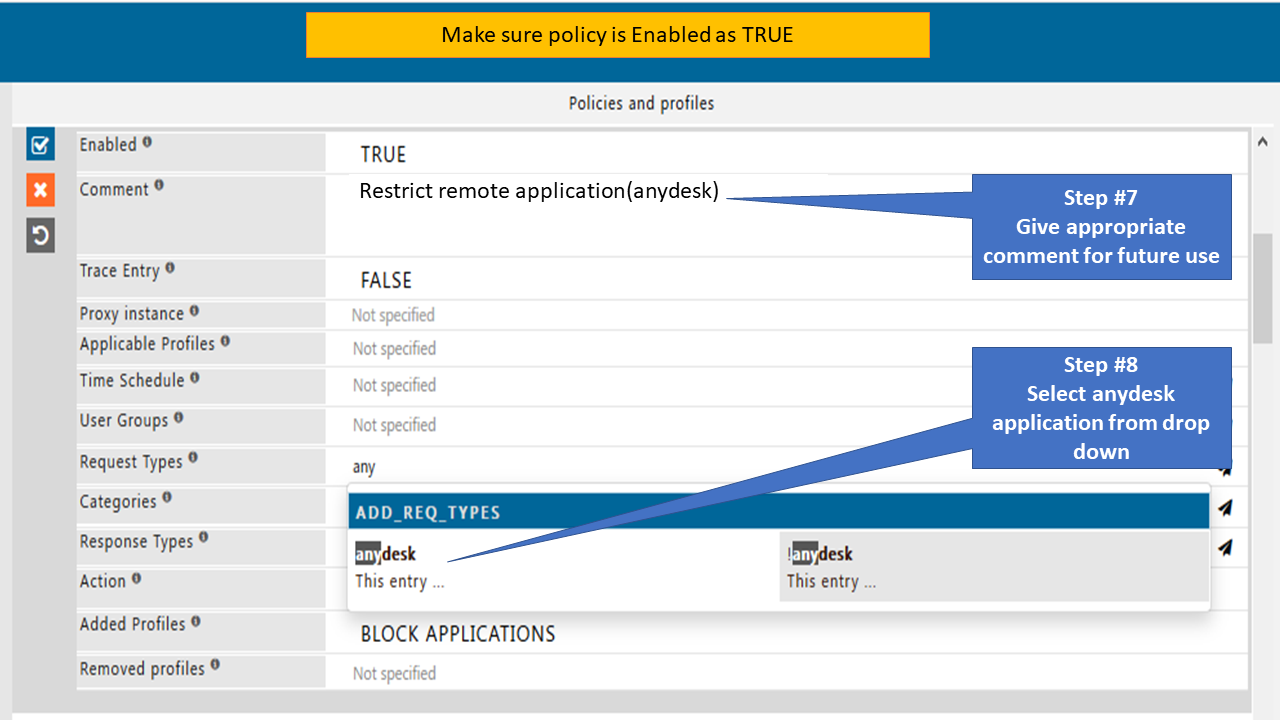
Task: Click info icon beside Request Types
Action: (193, 459)
